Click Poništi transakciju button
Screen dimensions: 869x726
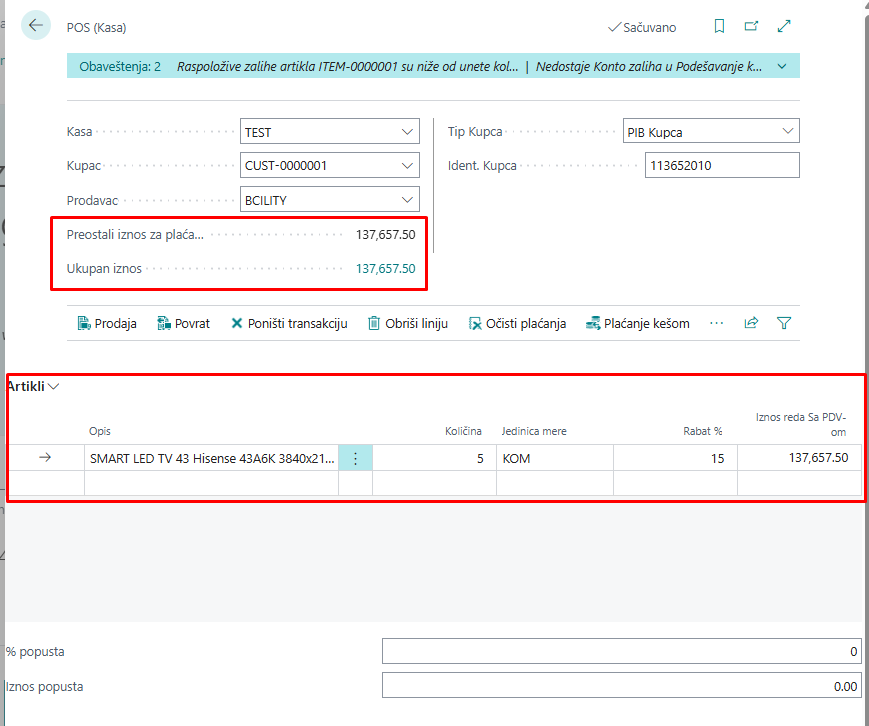click(x=288, y=323)
